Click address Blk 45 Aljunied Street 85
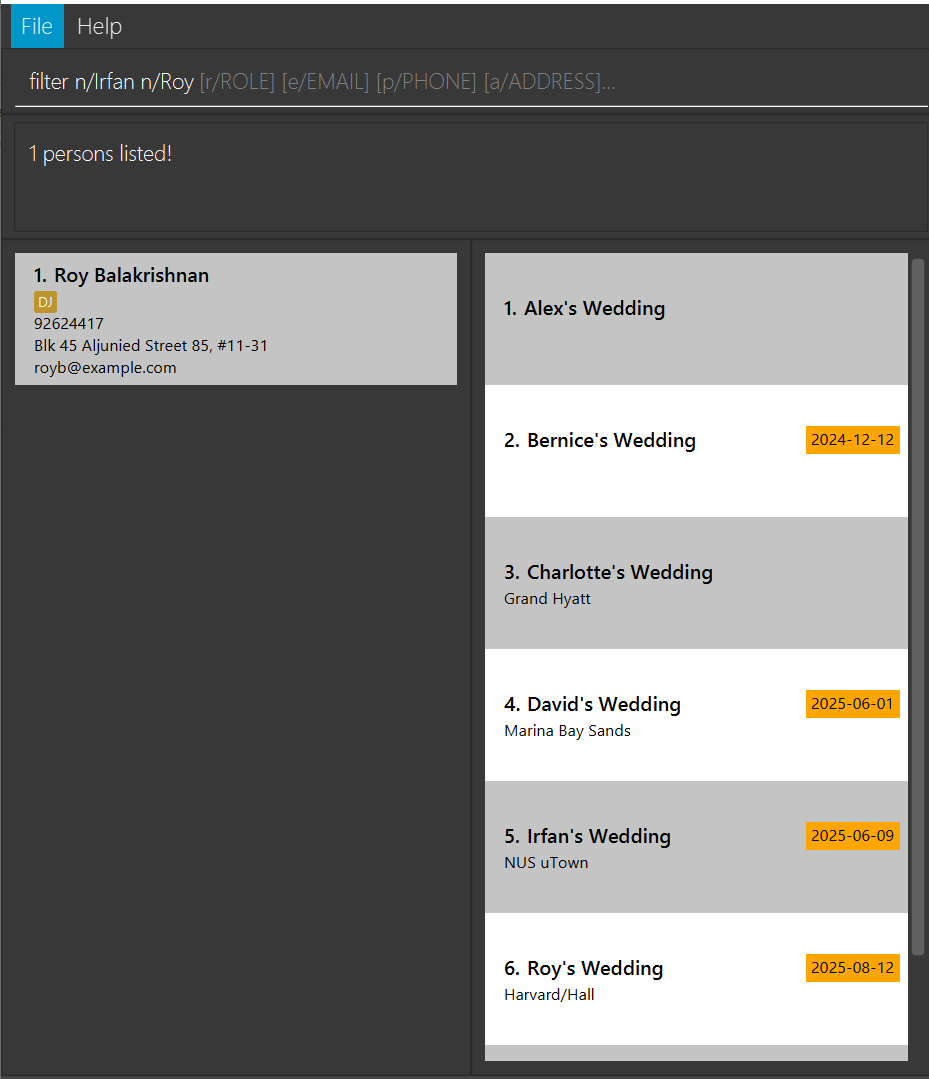 (x=151, y=345)
